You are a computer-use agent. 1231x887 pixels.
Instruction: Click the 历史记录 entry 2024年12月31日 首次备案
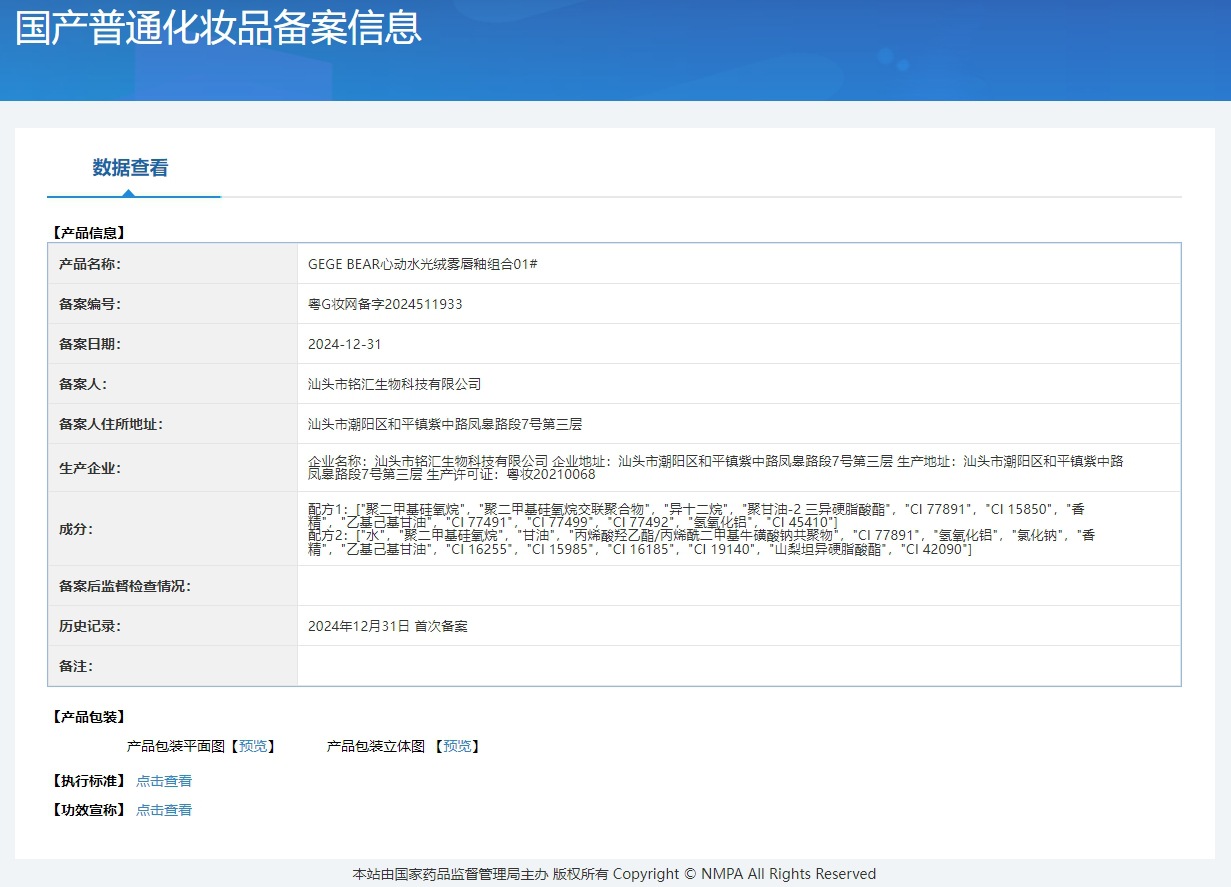[391, 625]
